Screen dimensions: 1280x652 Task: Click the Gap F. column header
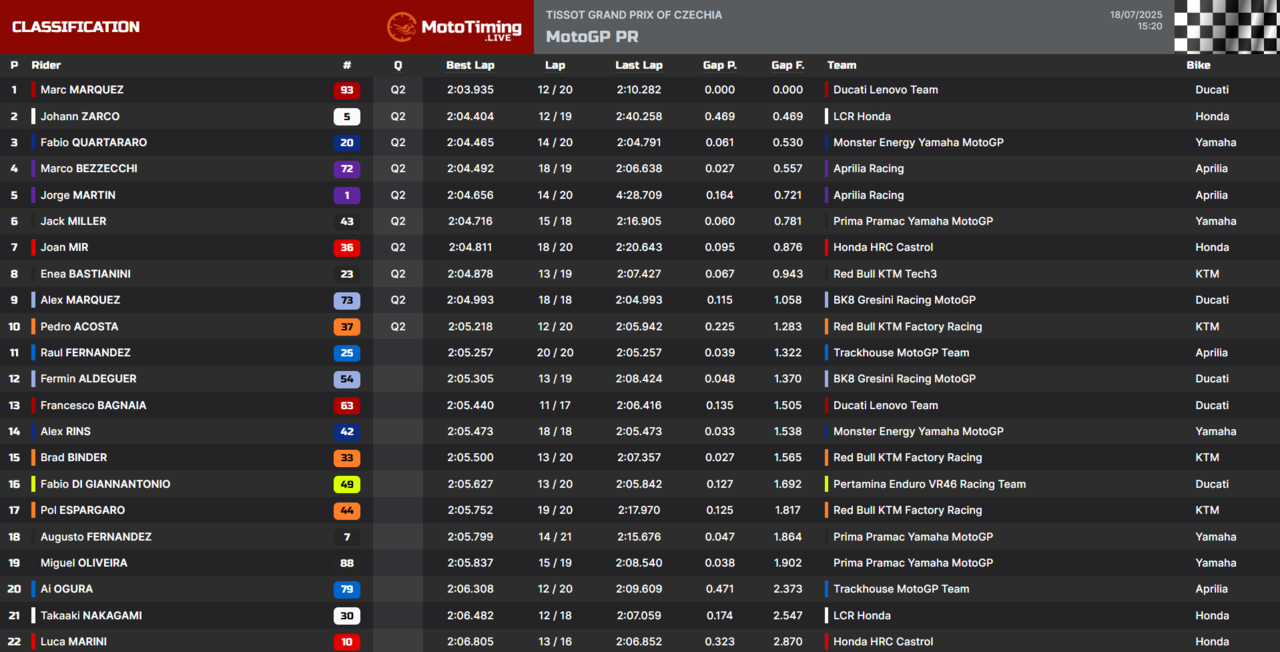pyautogui.click(x=788, y=65)
